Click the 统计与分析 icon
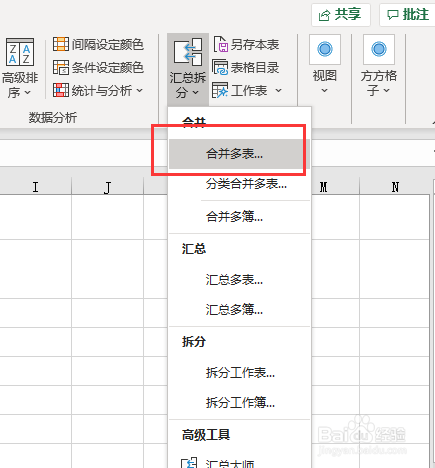The height and width of the screenshot is (468, 435). 61,90
